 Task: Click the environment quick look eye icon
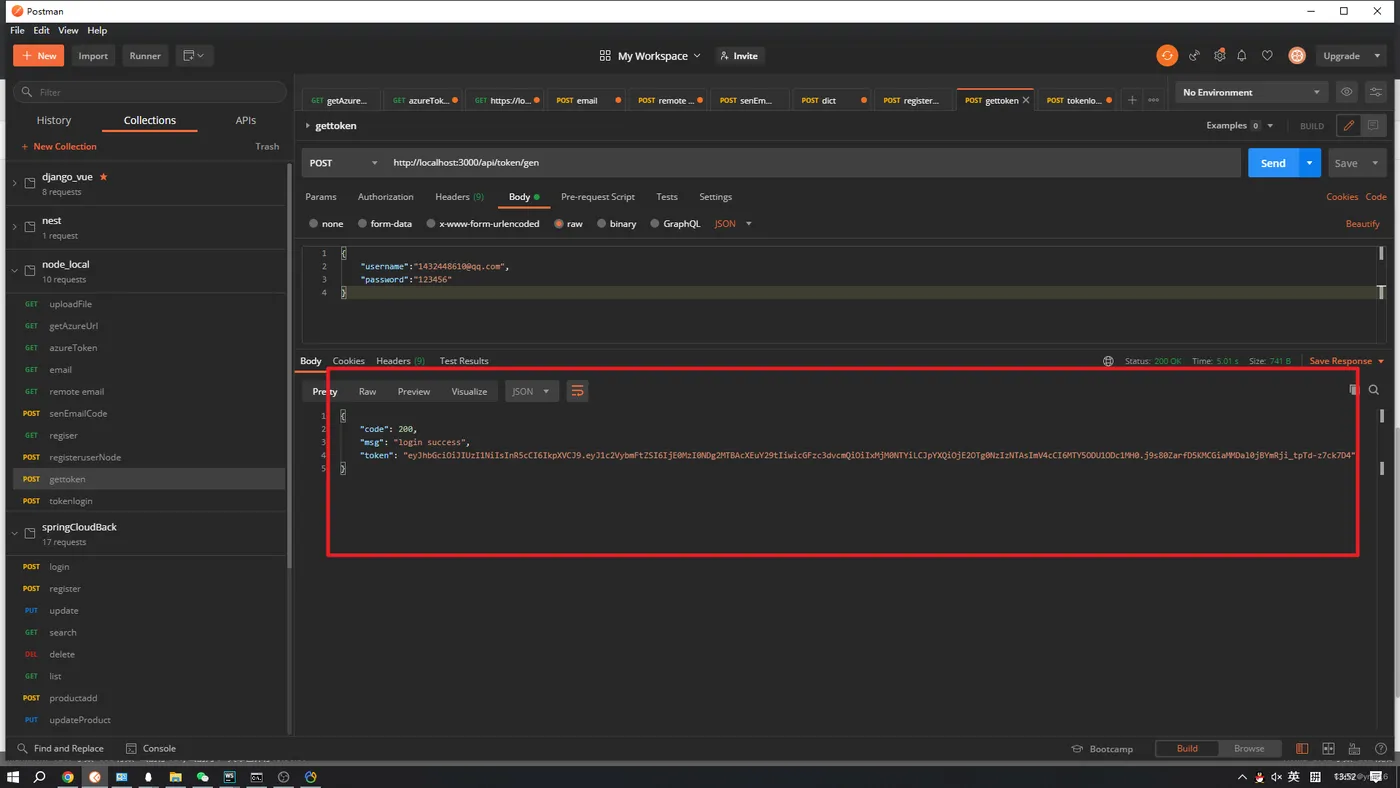[1346, 92]
